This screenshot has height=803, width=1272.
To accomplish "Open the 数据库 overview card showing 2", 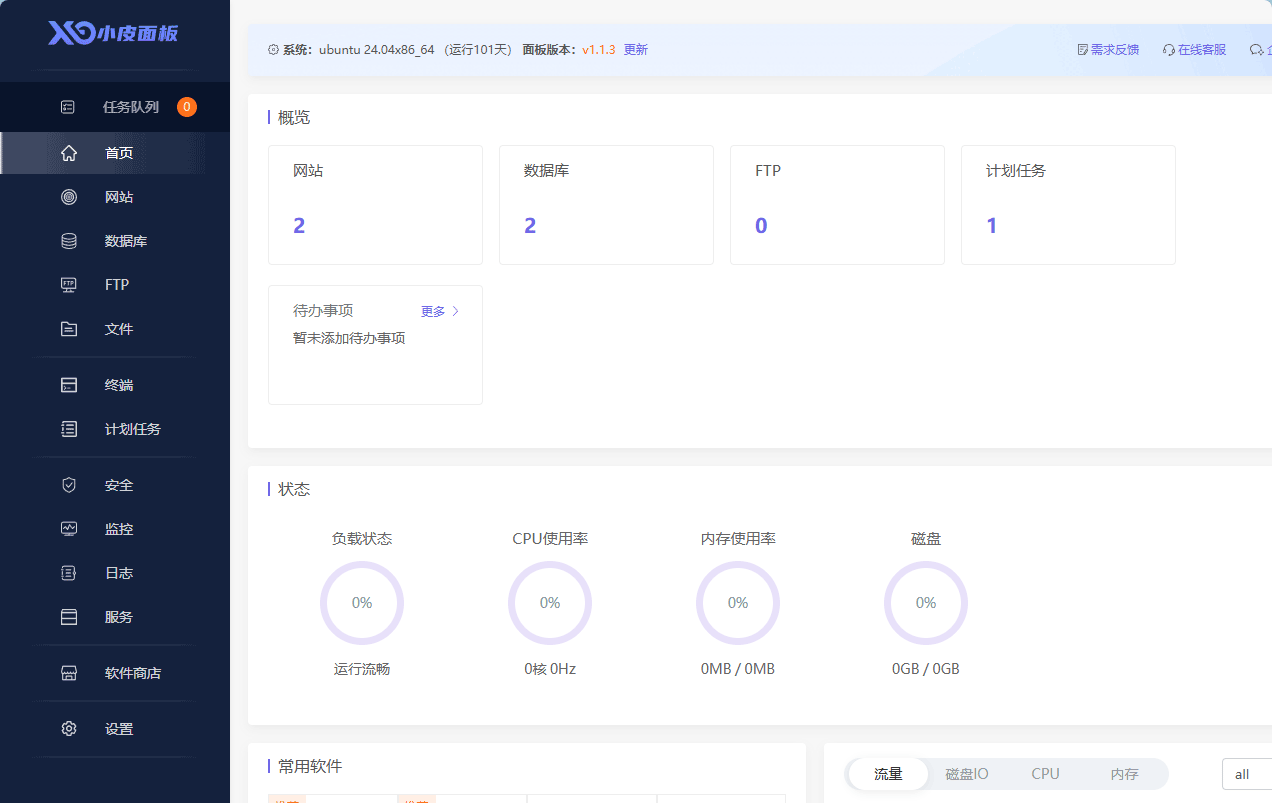I will [x=606, y=205].
